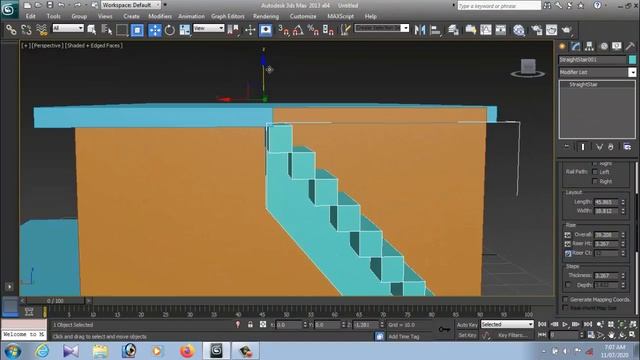
Task: Click the ViewCube in the viewport
Action: coord(528,68)
